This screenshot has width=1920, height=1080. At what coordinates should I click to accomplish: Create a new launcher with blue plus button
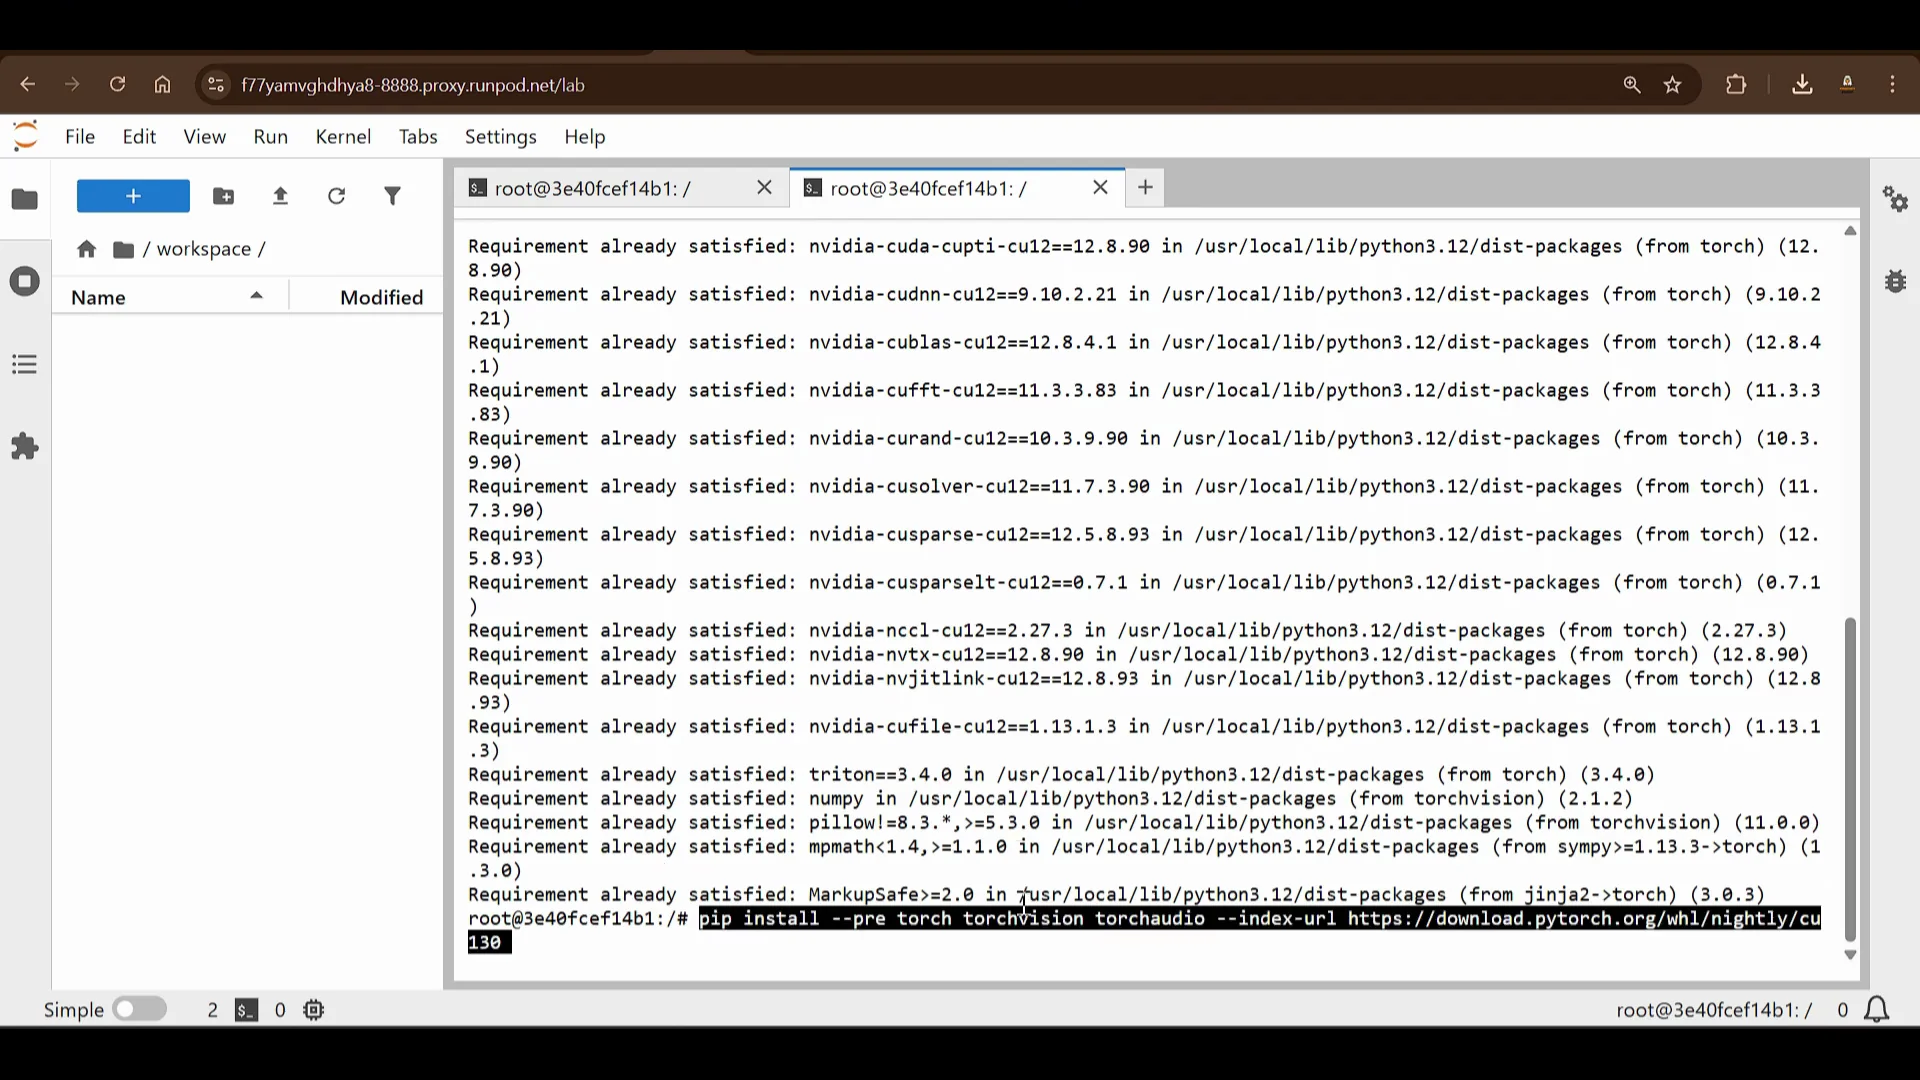click(x=132, y=196)
